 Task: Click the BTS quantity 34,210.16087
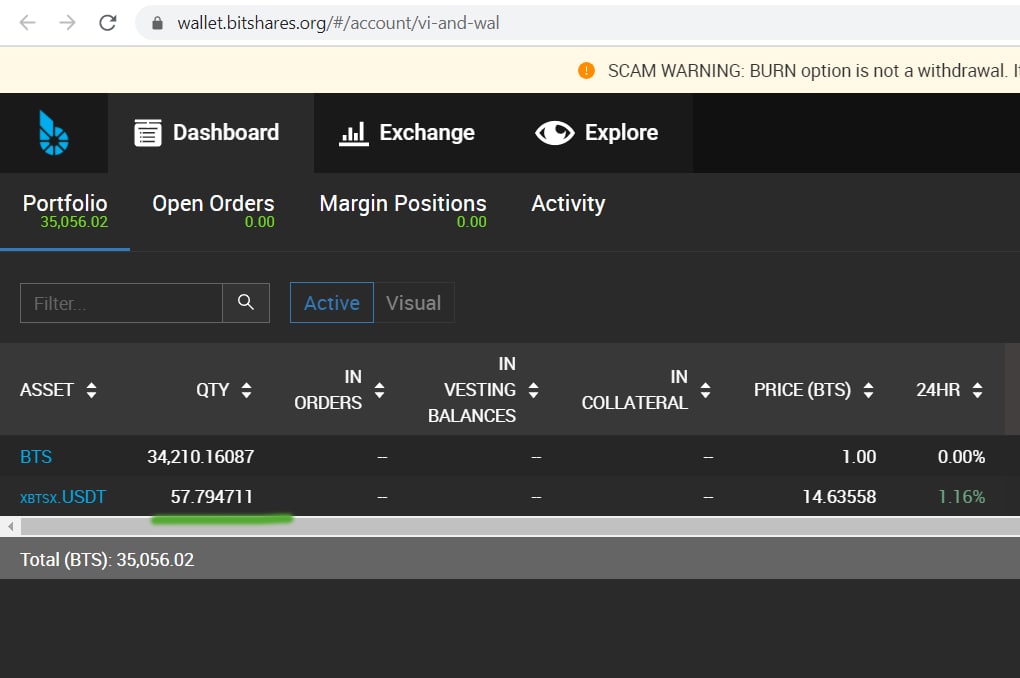click(x=200, y=457)
